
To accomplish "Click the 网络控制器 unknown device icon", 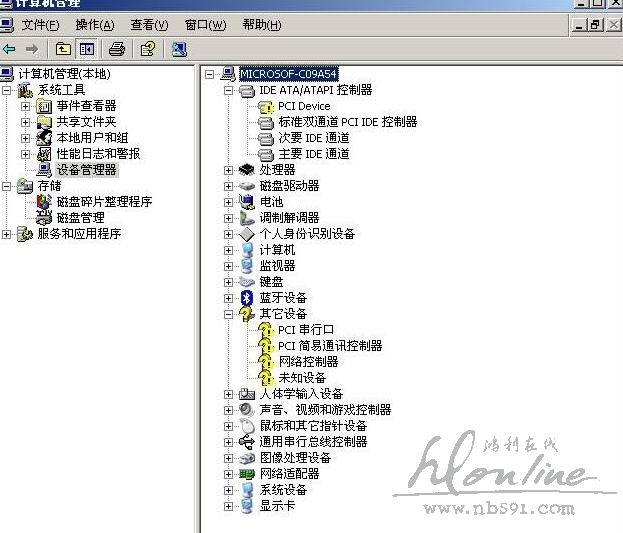I will coord(266,362).
